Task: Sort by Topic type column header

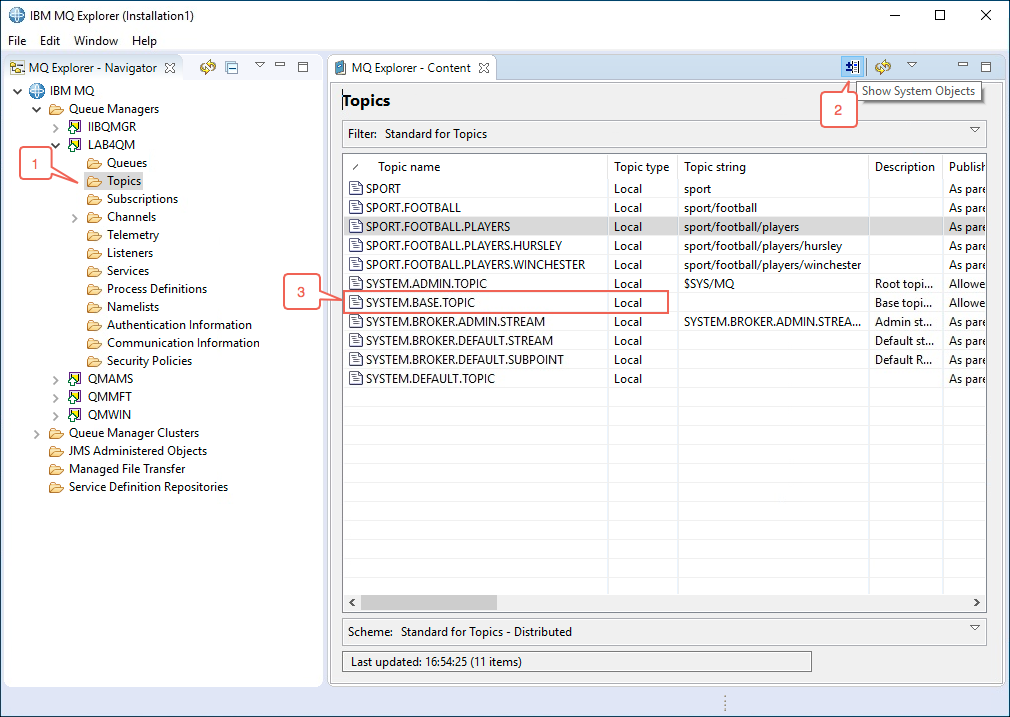Action: pyautogui.click(x=642, y=167)
